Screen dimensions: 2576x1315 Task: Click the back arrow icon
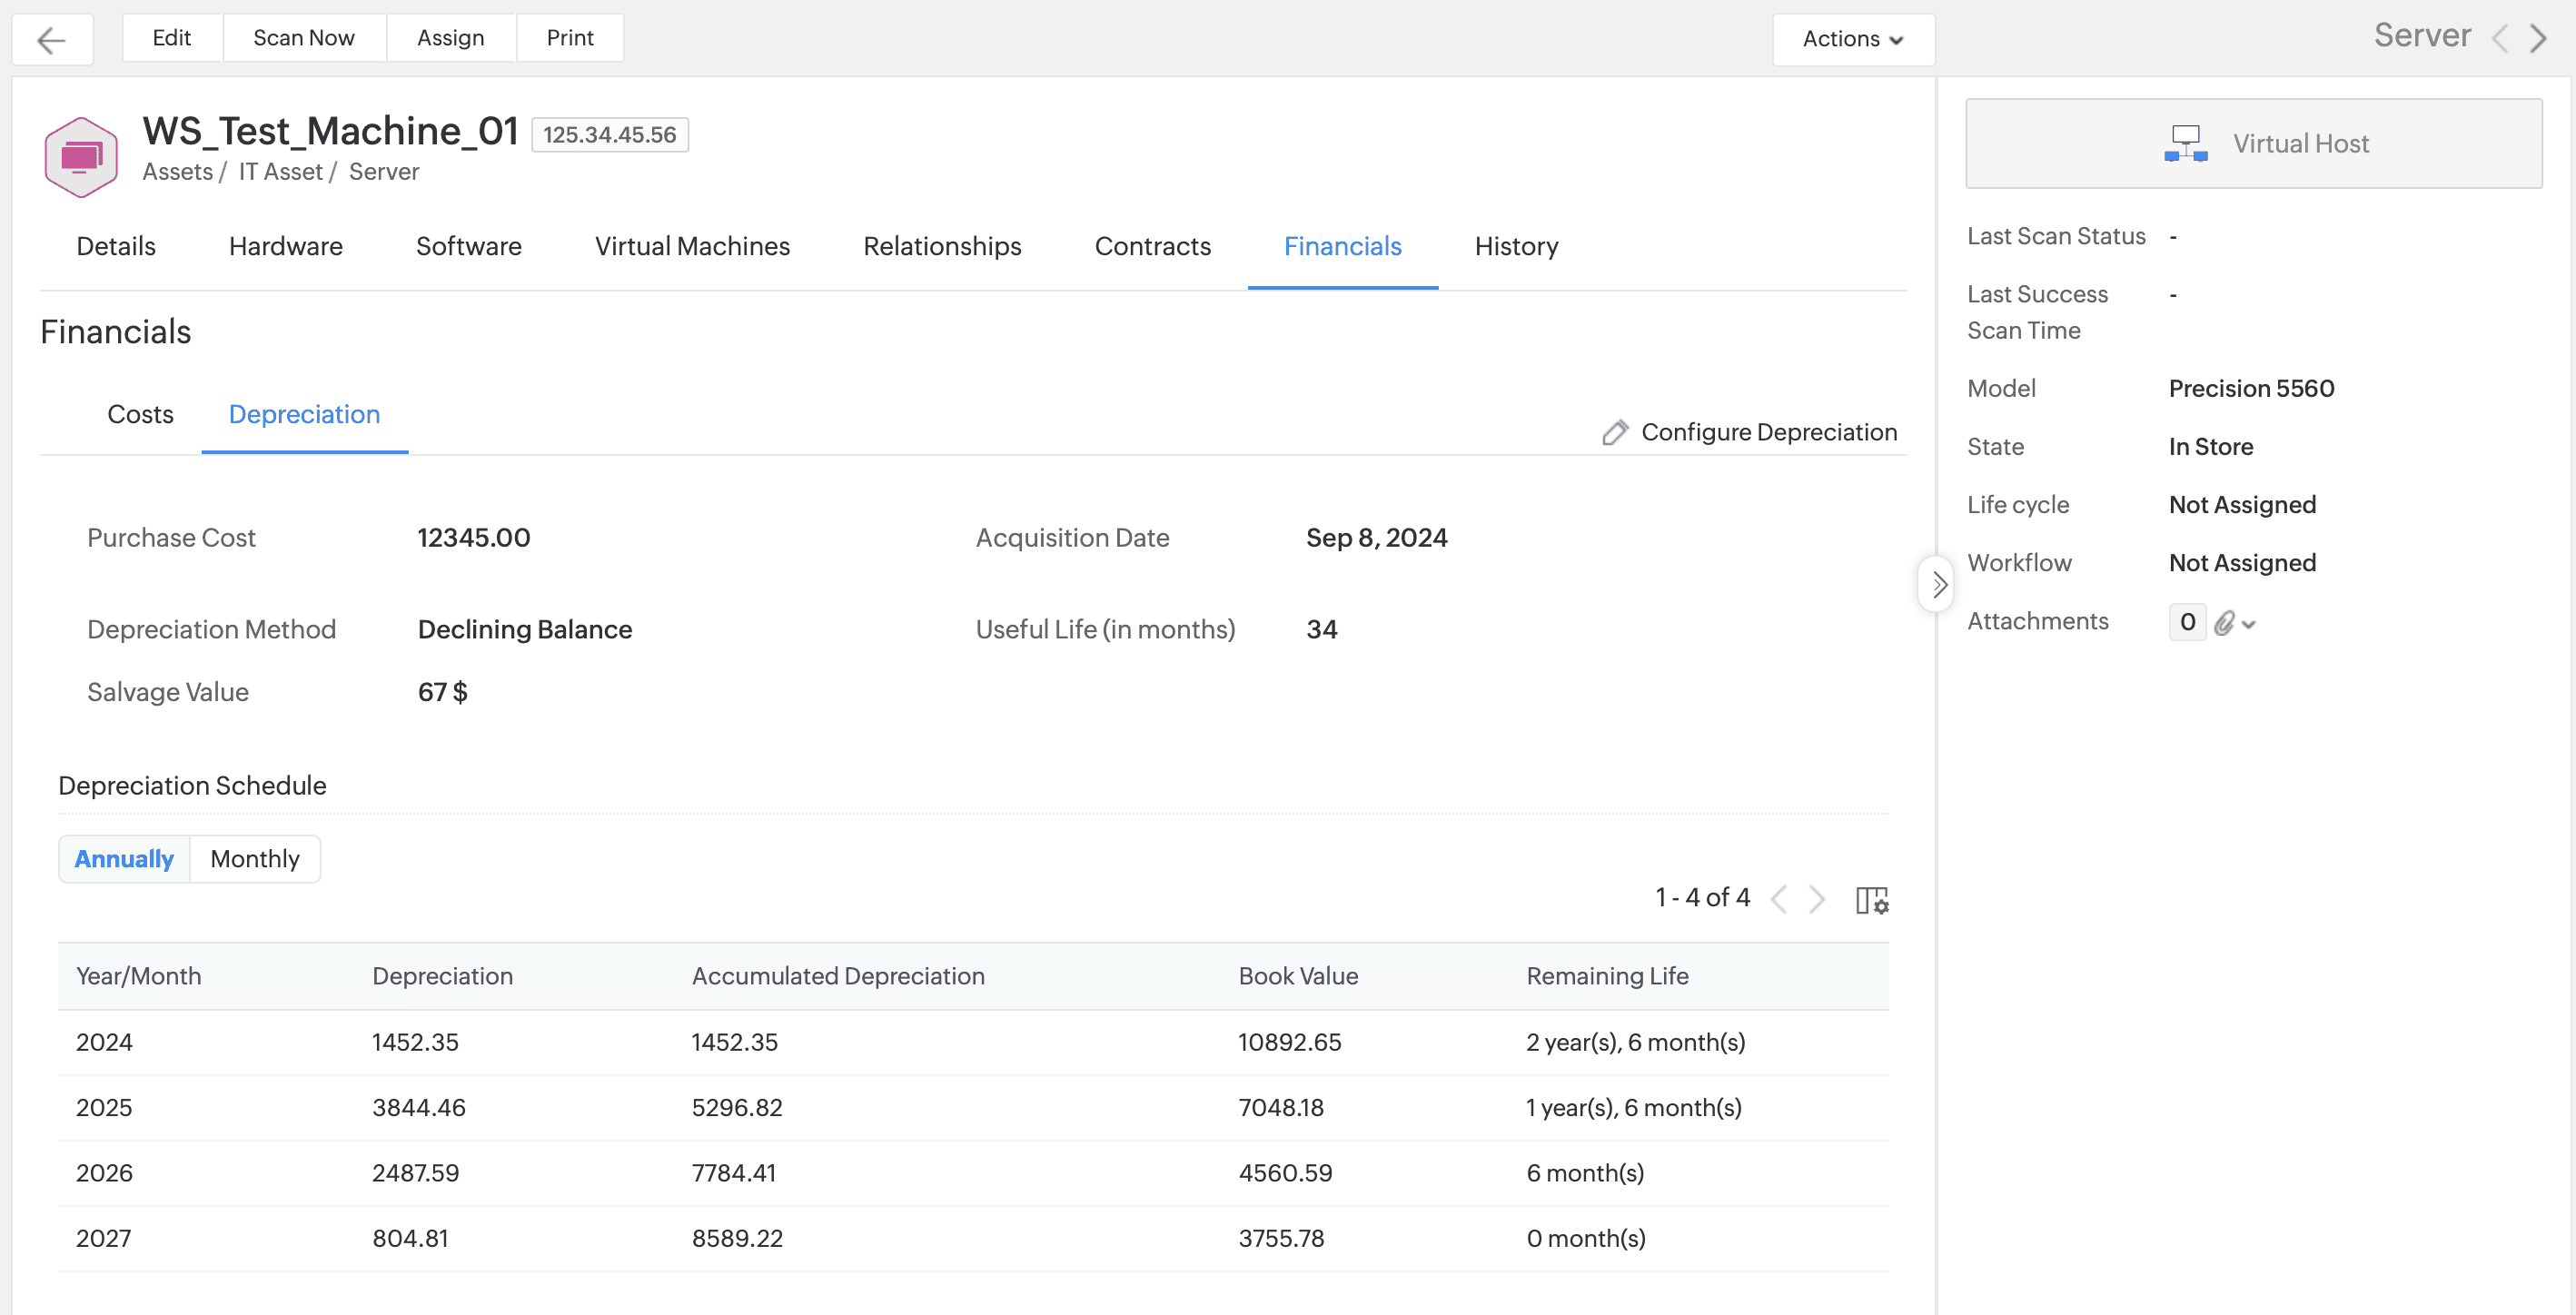(51, 39)
